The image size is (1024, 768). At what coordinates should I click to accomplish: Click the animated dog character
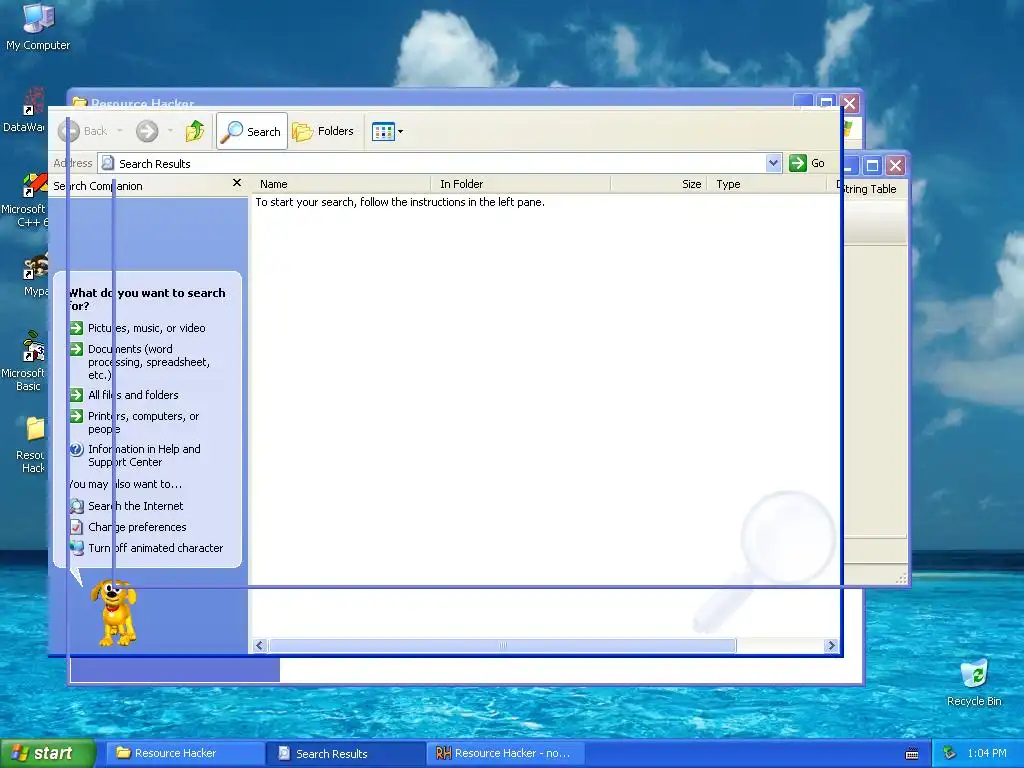pyautogui.click(x=115, y=613)
